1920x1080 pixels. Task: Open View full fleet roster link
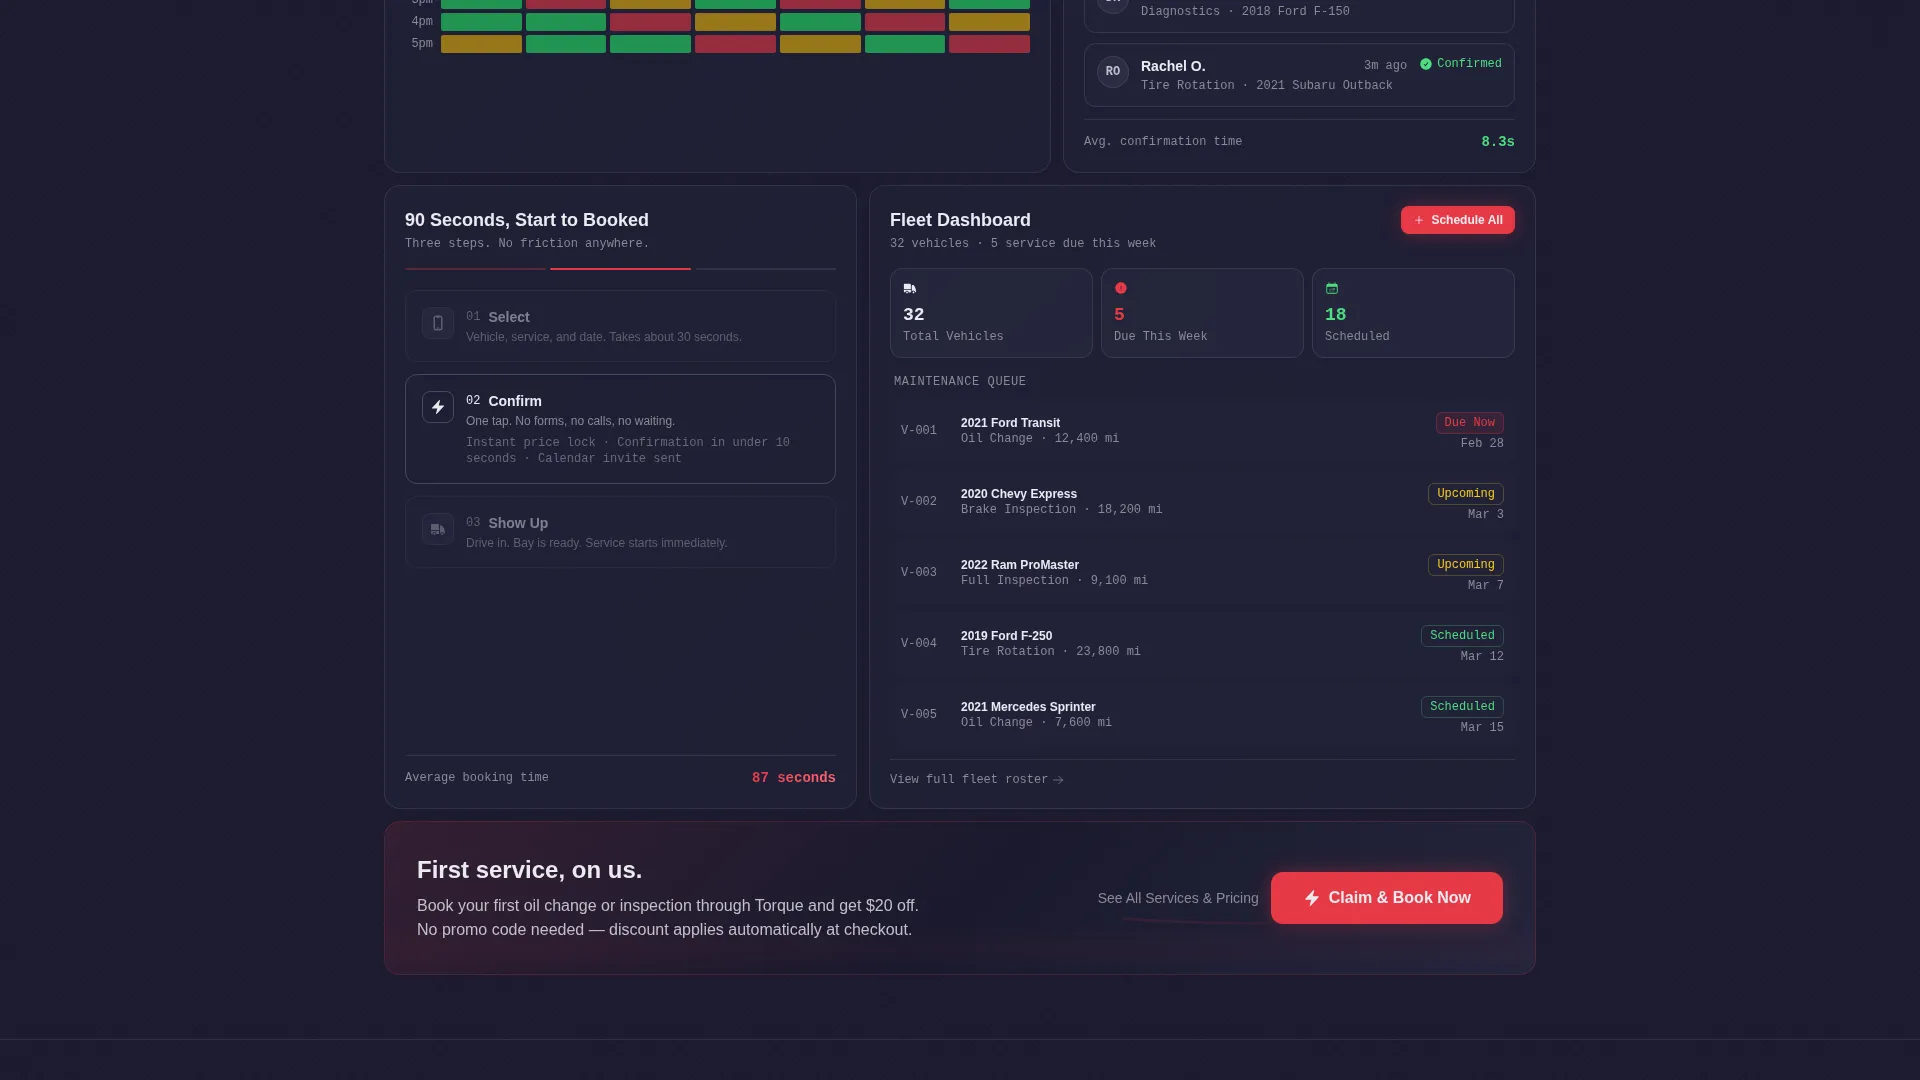(x=977, y=780)
